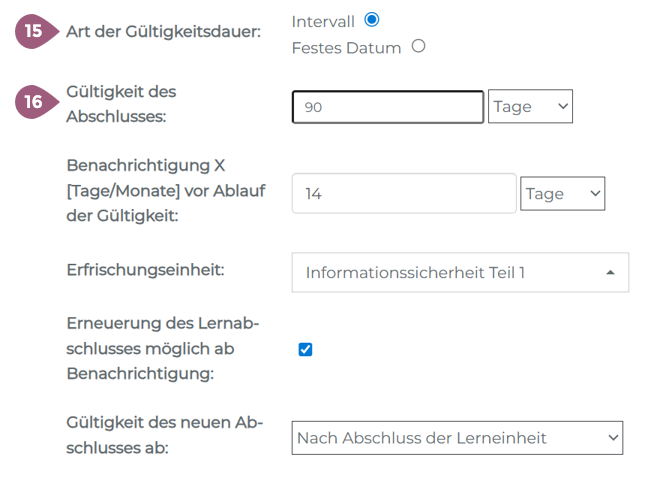Click the Art der Gültigkeitsdauer label

click(163, 32)
